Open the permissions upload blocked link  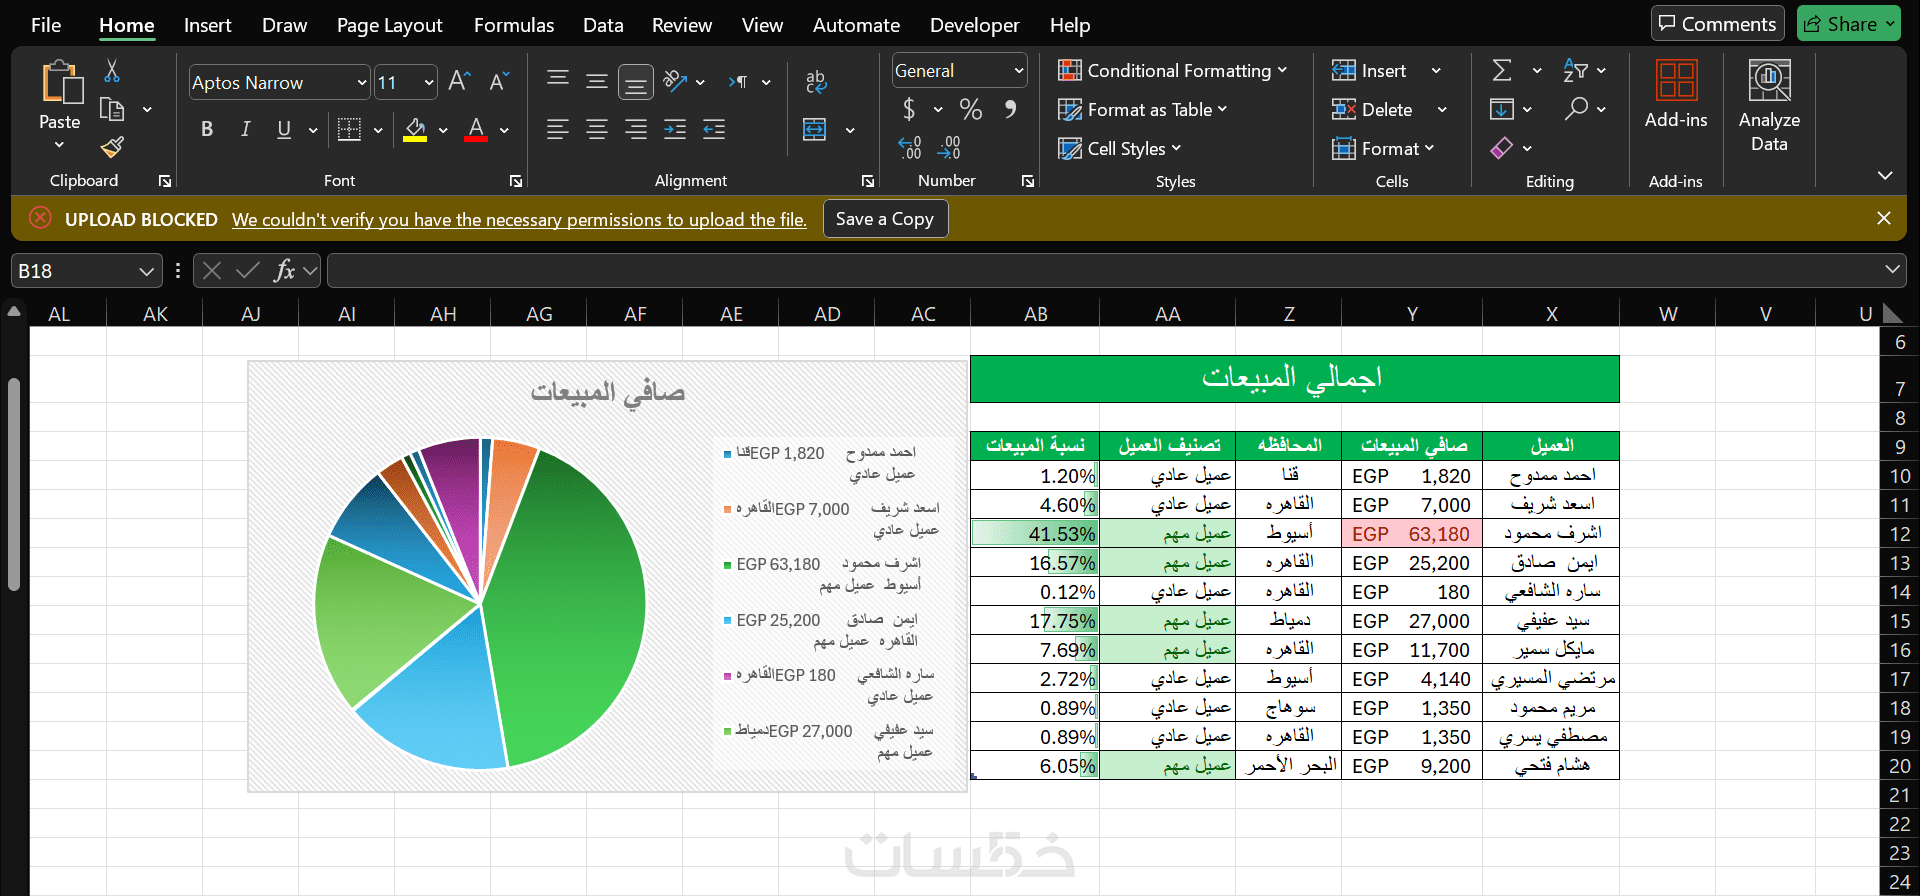[519, 220]
